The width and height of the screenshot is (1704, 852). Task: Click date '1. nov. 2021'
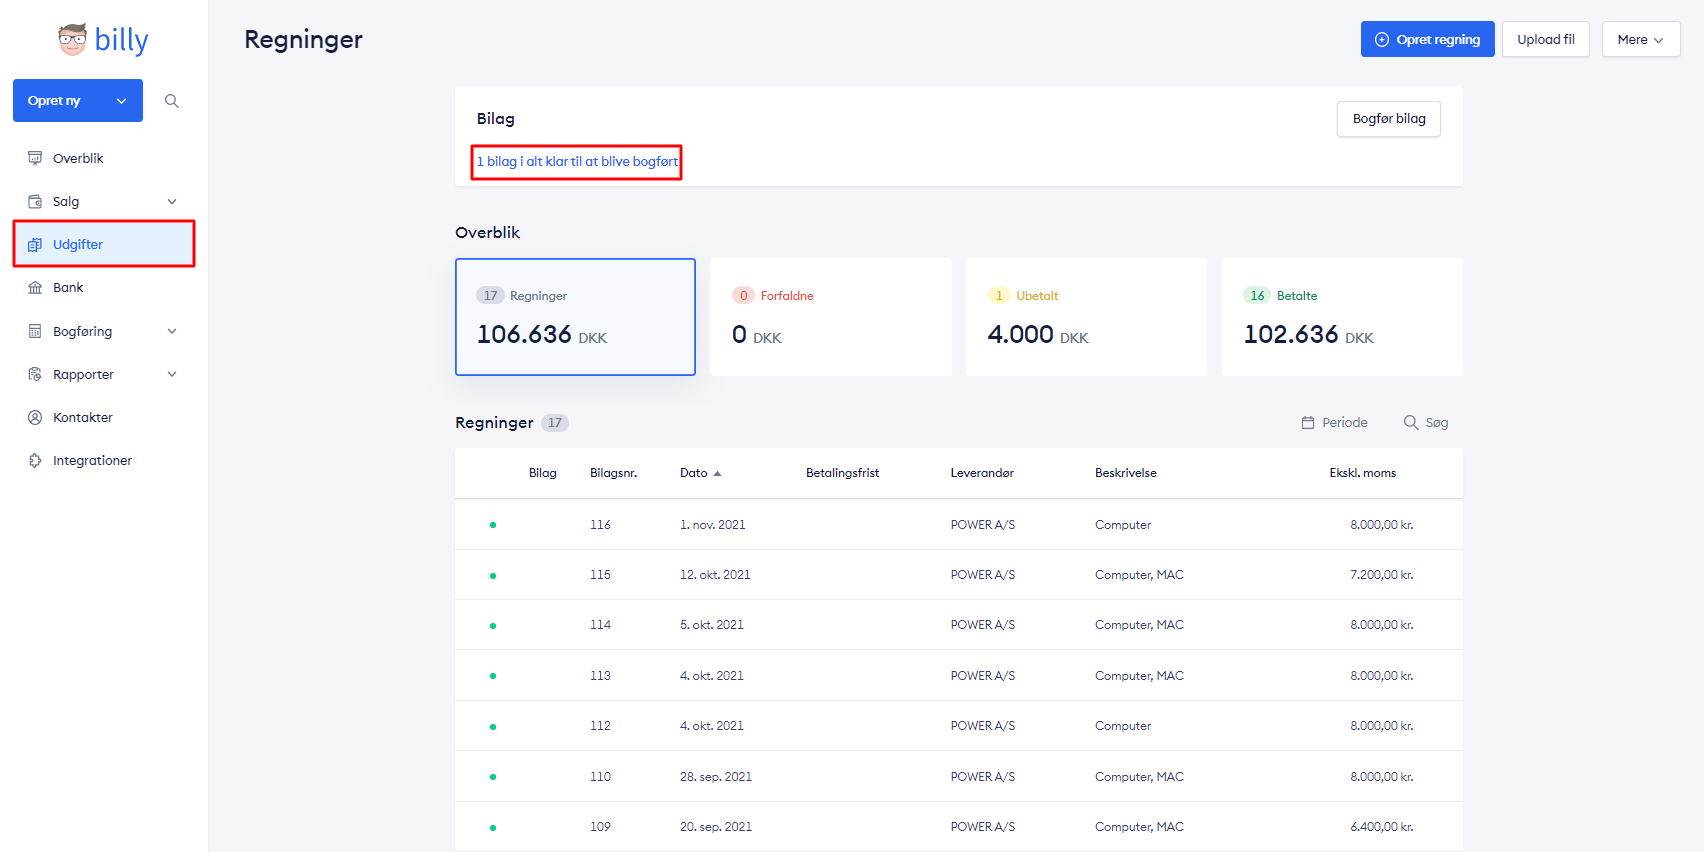[713, 525]
